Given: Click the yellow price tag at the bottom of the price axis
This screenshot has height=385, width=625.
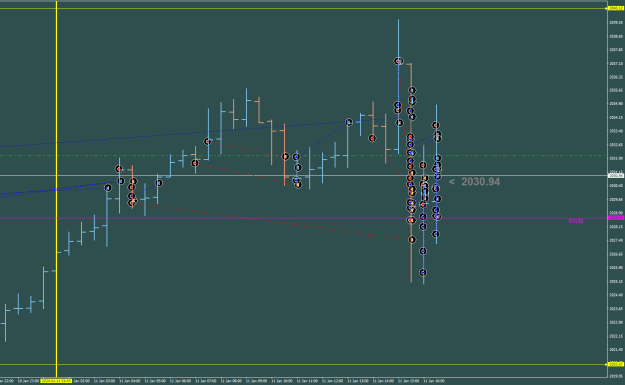Looking at the screenshot, I should click(x=616, y=364).
